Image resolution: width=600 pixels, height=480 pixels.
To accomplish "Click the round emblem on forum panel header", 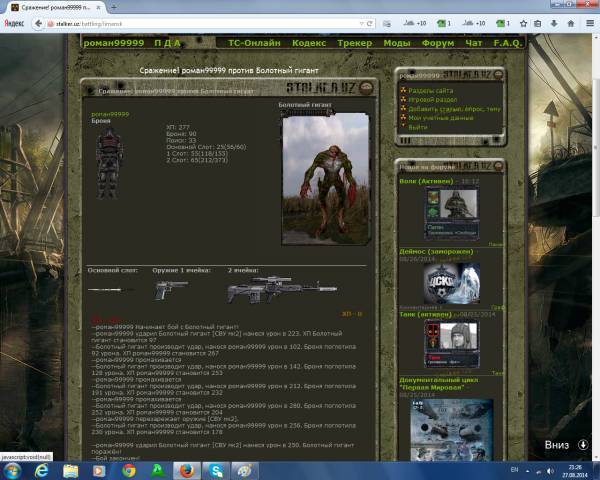I will 499,166.
